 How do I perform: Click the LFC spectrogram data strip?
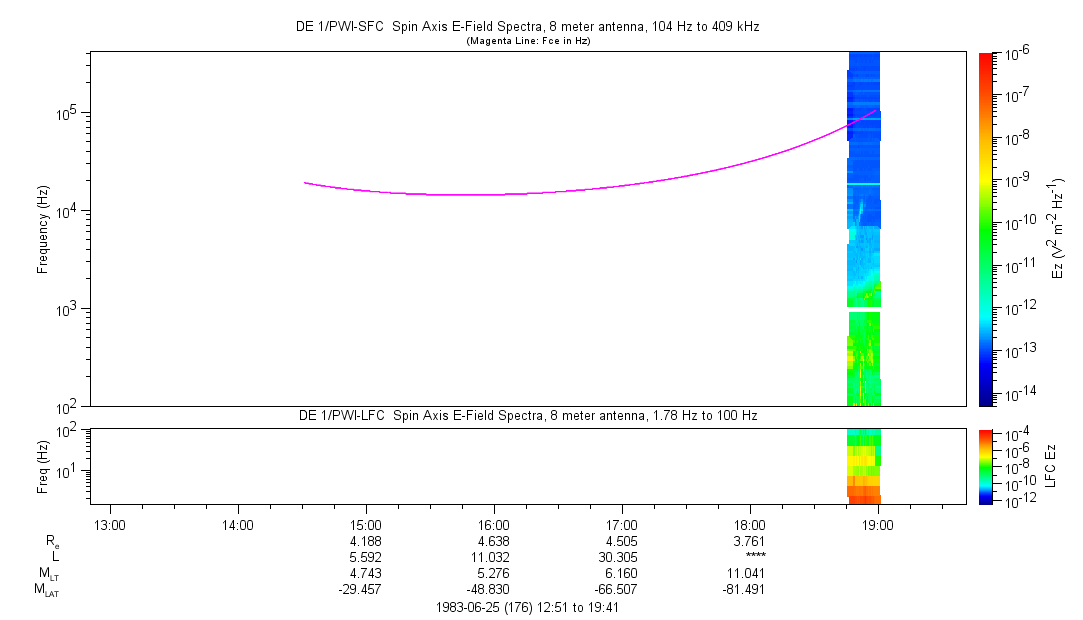[864, 467]
